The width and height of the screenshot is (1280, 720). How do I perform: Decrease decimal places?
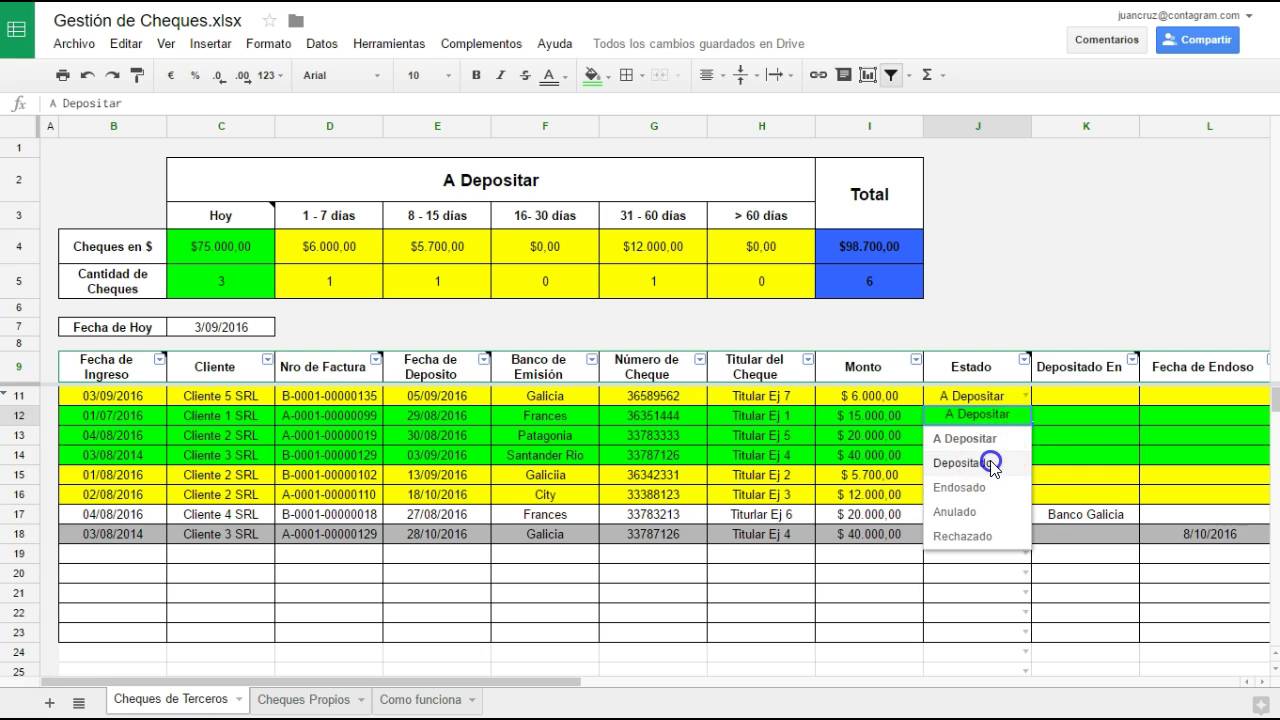click(219, 75)
